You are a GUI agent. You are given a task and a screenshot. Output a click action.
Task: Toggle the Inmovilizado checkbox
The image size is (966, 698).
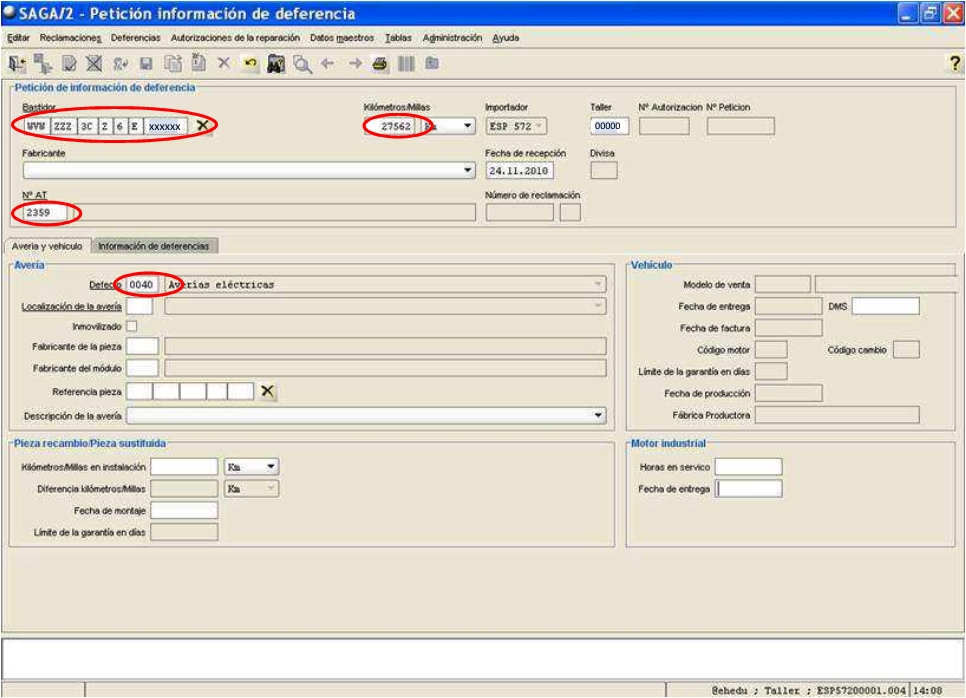[x=131, y=326]
